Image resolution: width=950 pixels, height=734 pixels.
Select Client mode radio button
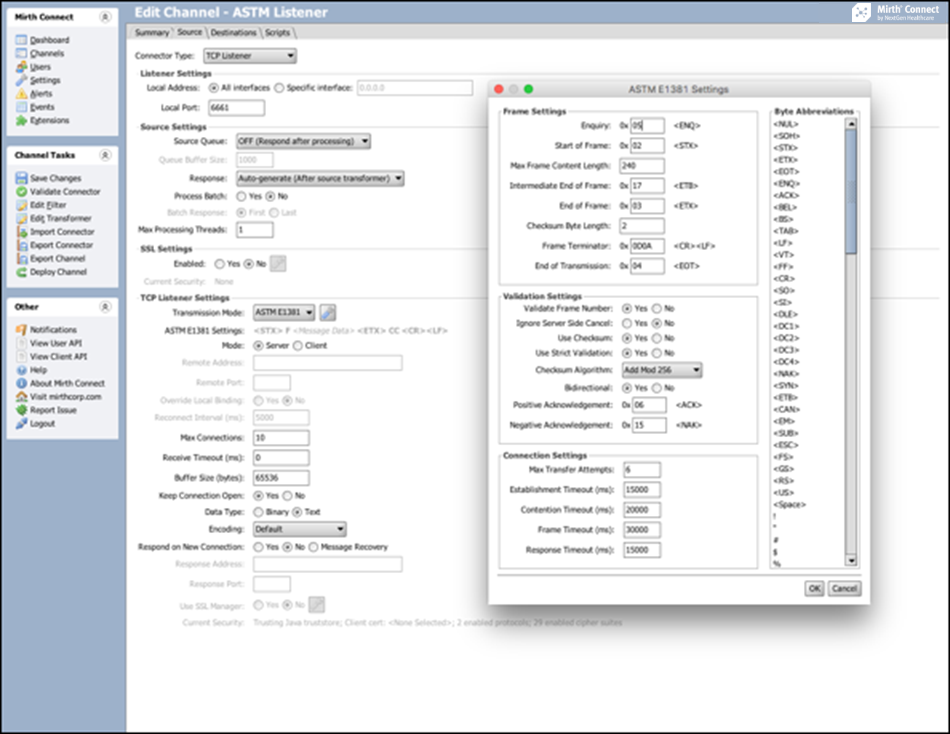[x=297, y=345]
